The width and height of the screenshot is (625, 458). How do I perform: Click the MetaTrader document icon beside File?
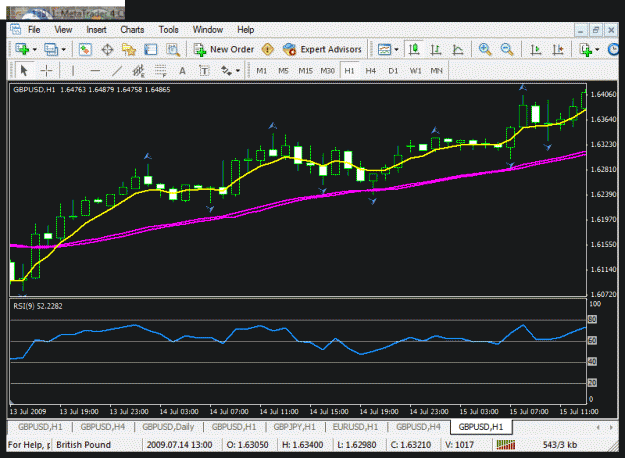coord(16,29)
